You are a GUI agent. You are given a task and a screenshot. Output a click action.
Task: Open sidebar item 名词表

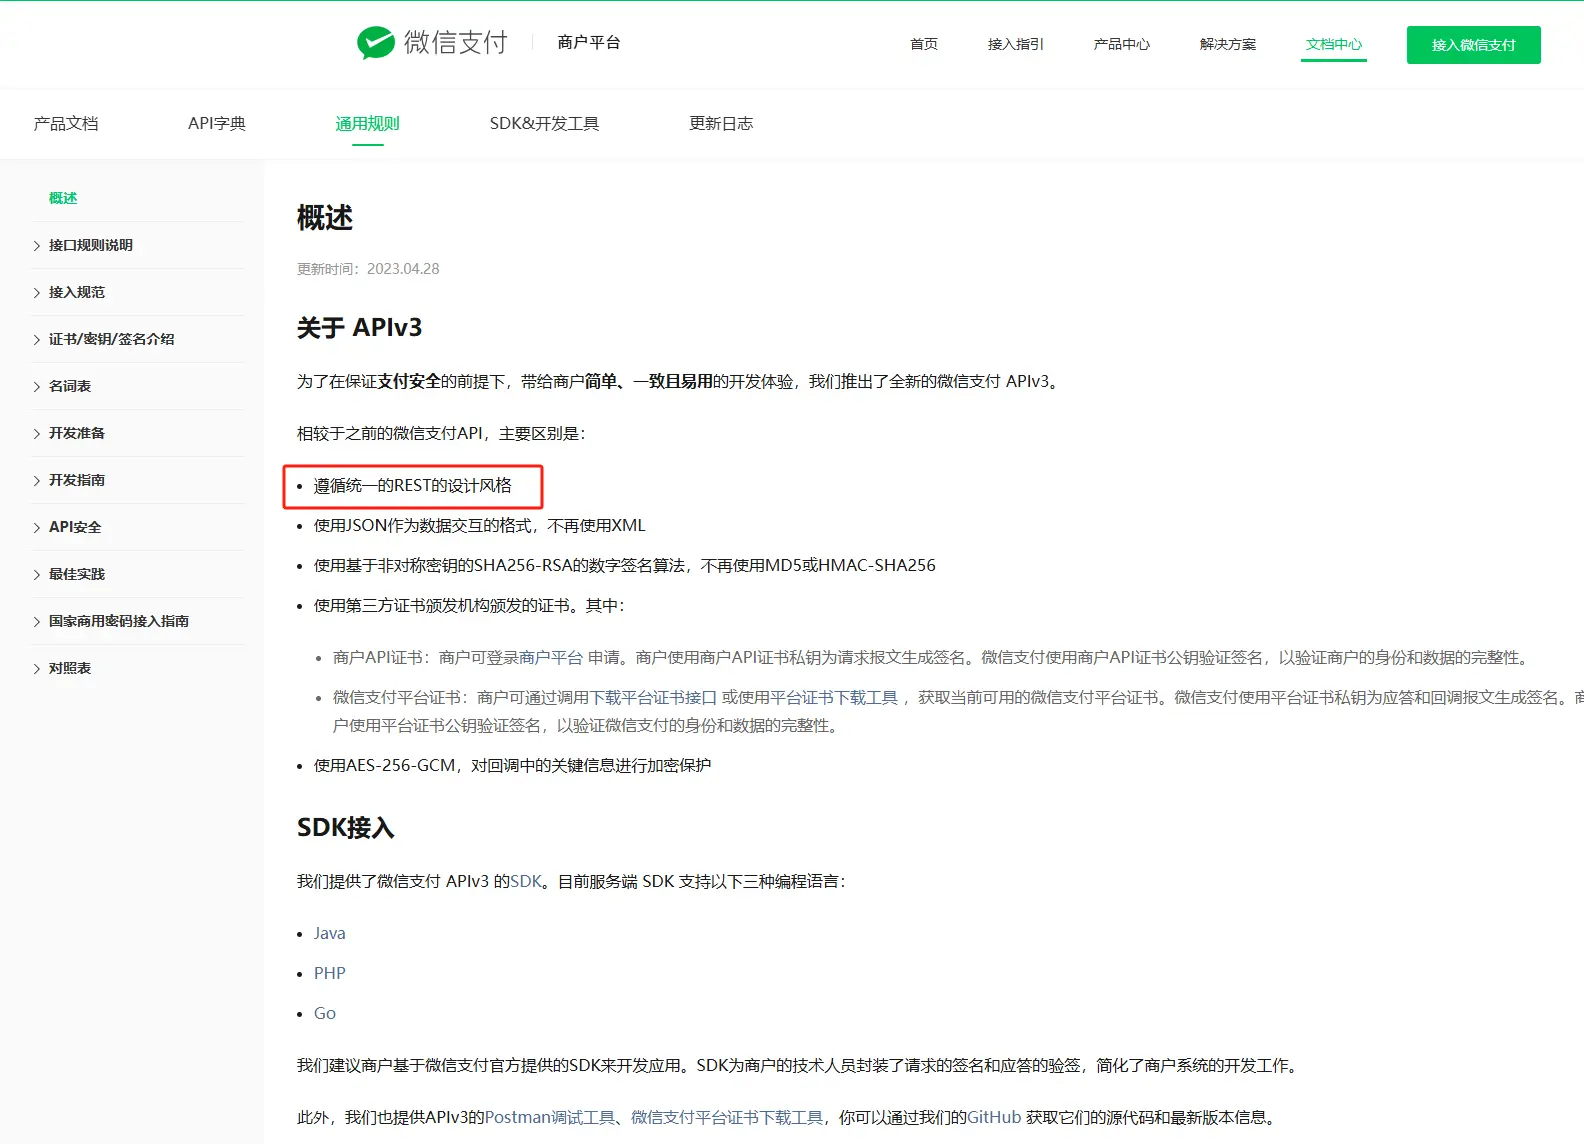click(70, 386)
